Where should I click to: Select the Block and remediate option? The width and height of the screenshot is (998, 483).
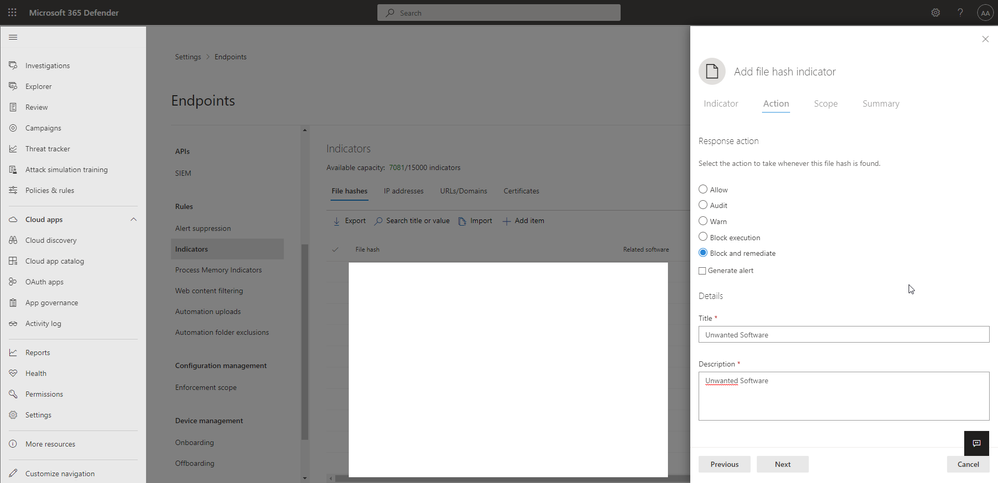703,253
